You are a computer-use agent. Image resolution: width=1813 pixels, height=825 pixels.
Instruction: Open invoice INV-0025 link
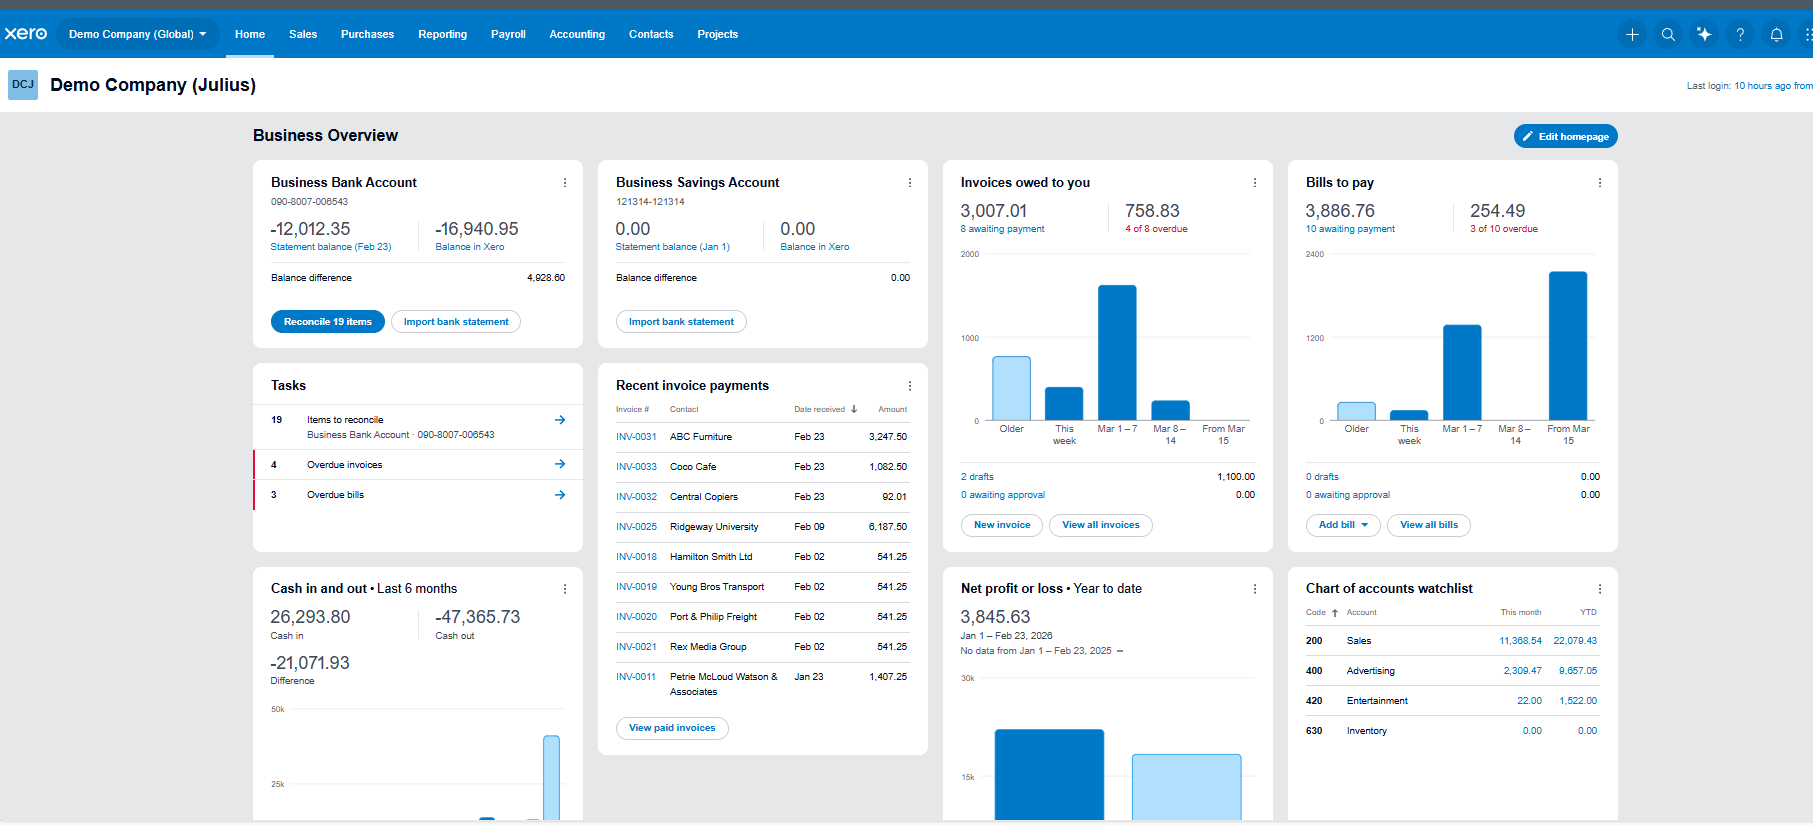(636, 527)
